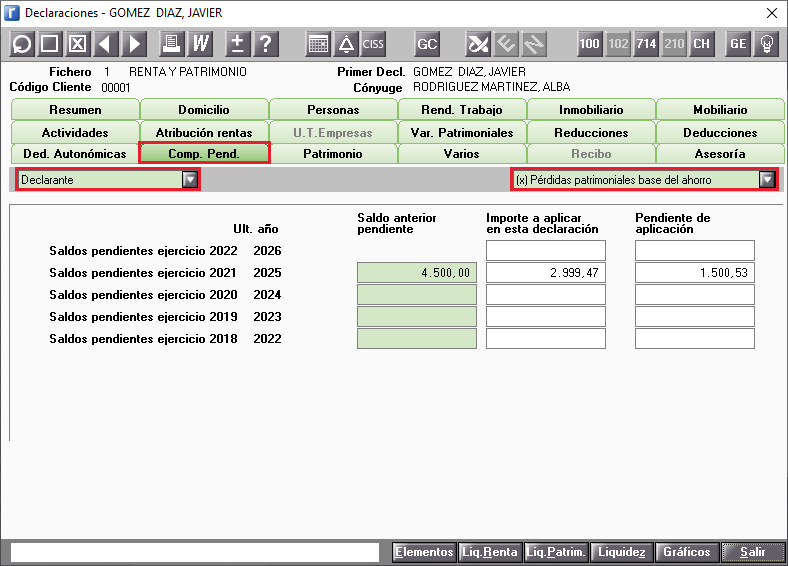Open model 102 from toolbar
This screenshot has height=566, width=788.
[x=618, y=44]
